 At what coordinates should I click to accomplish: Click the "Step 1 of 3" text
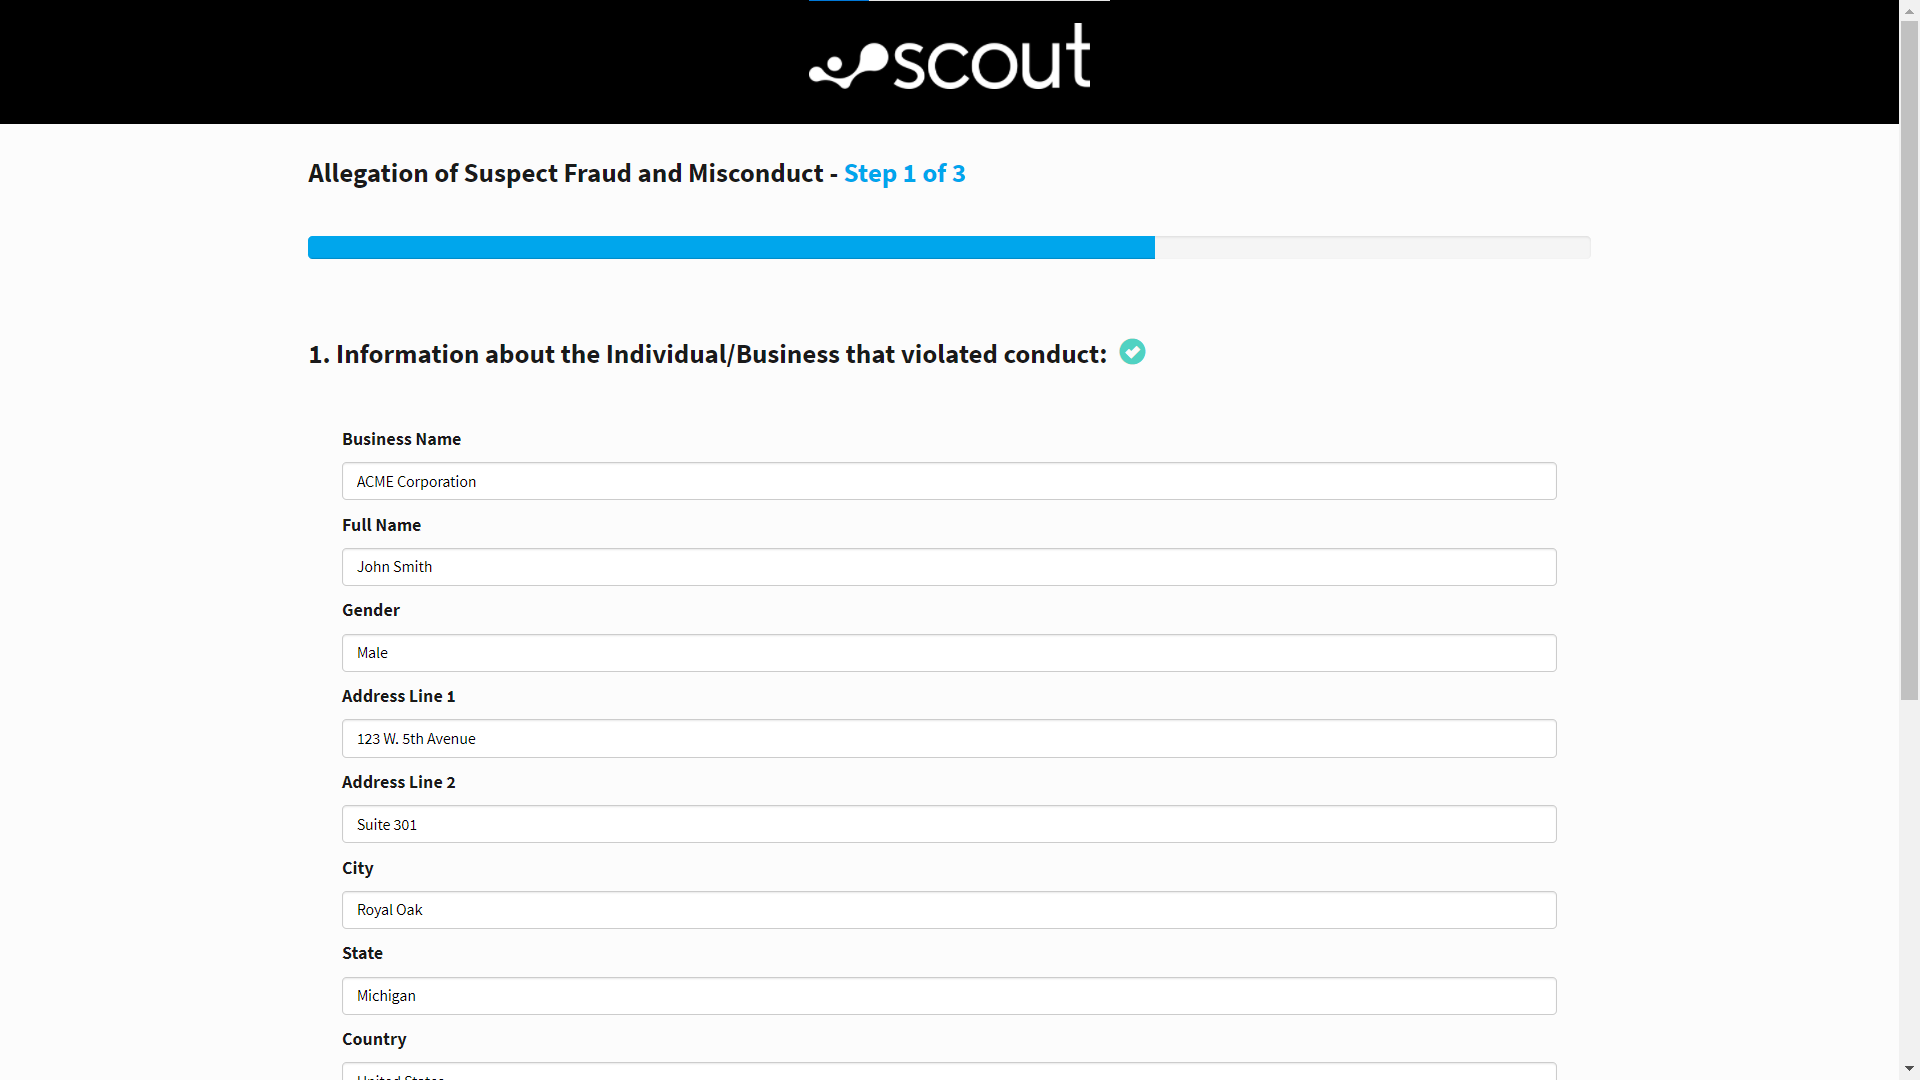pos(904,174)
